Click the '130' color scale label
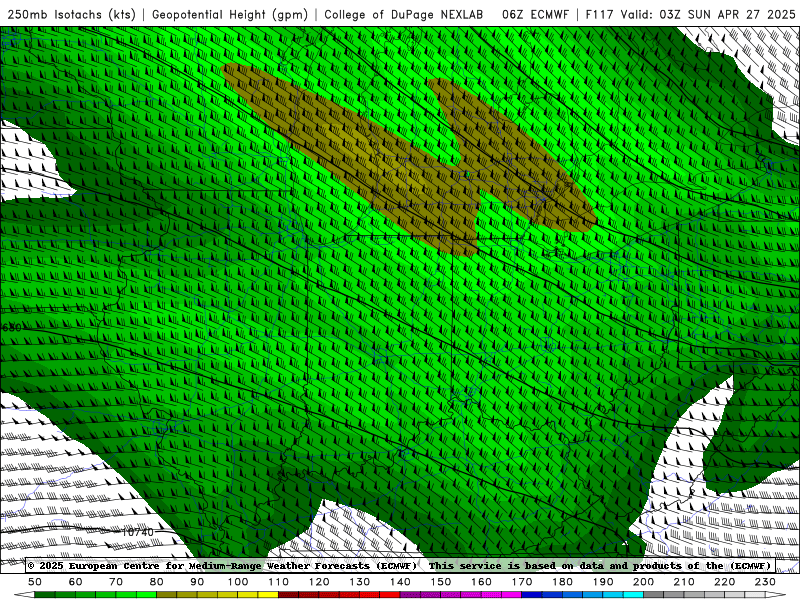Screen dimensions: 800x600 (x=360, y=582)
